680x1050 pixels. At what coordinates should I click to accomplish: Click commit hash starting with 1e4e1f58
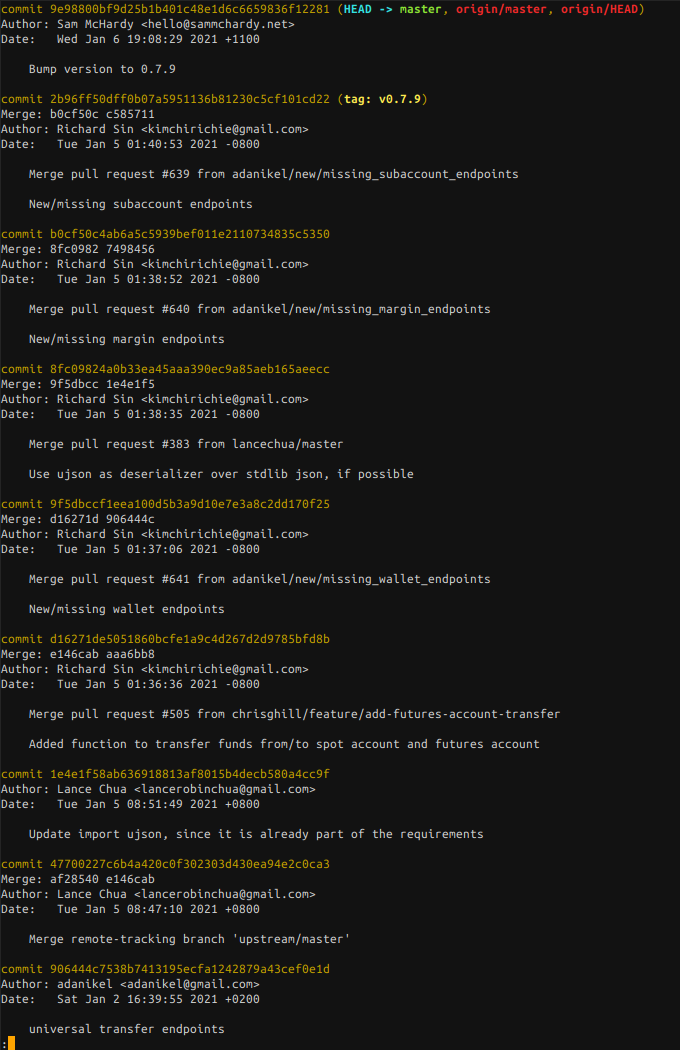tap(190, 774)
